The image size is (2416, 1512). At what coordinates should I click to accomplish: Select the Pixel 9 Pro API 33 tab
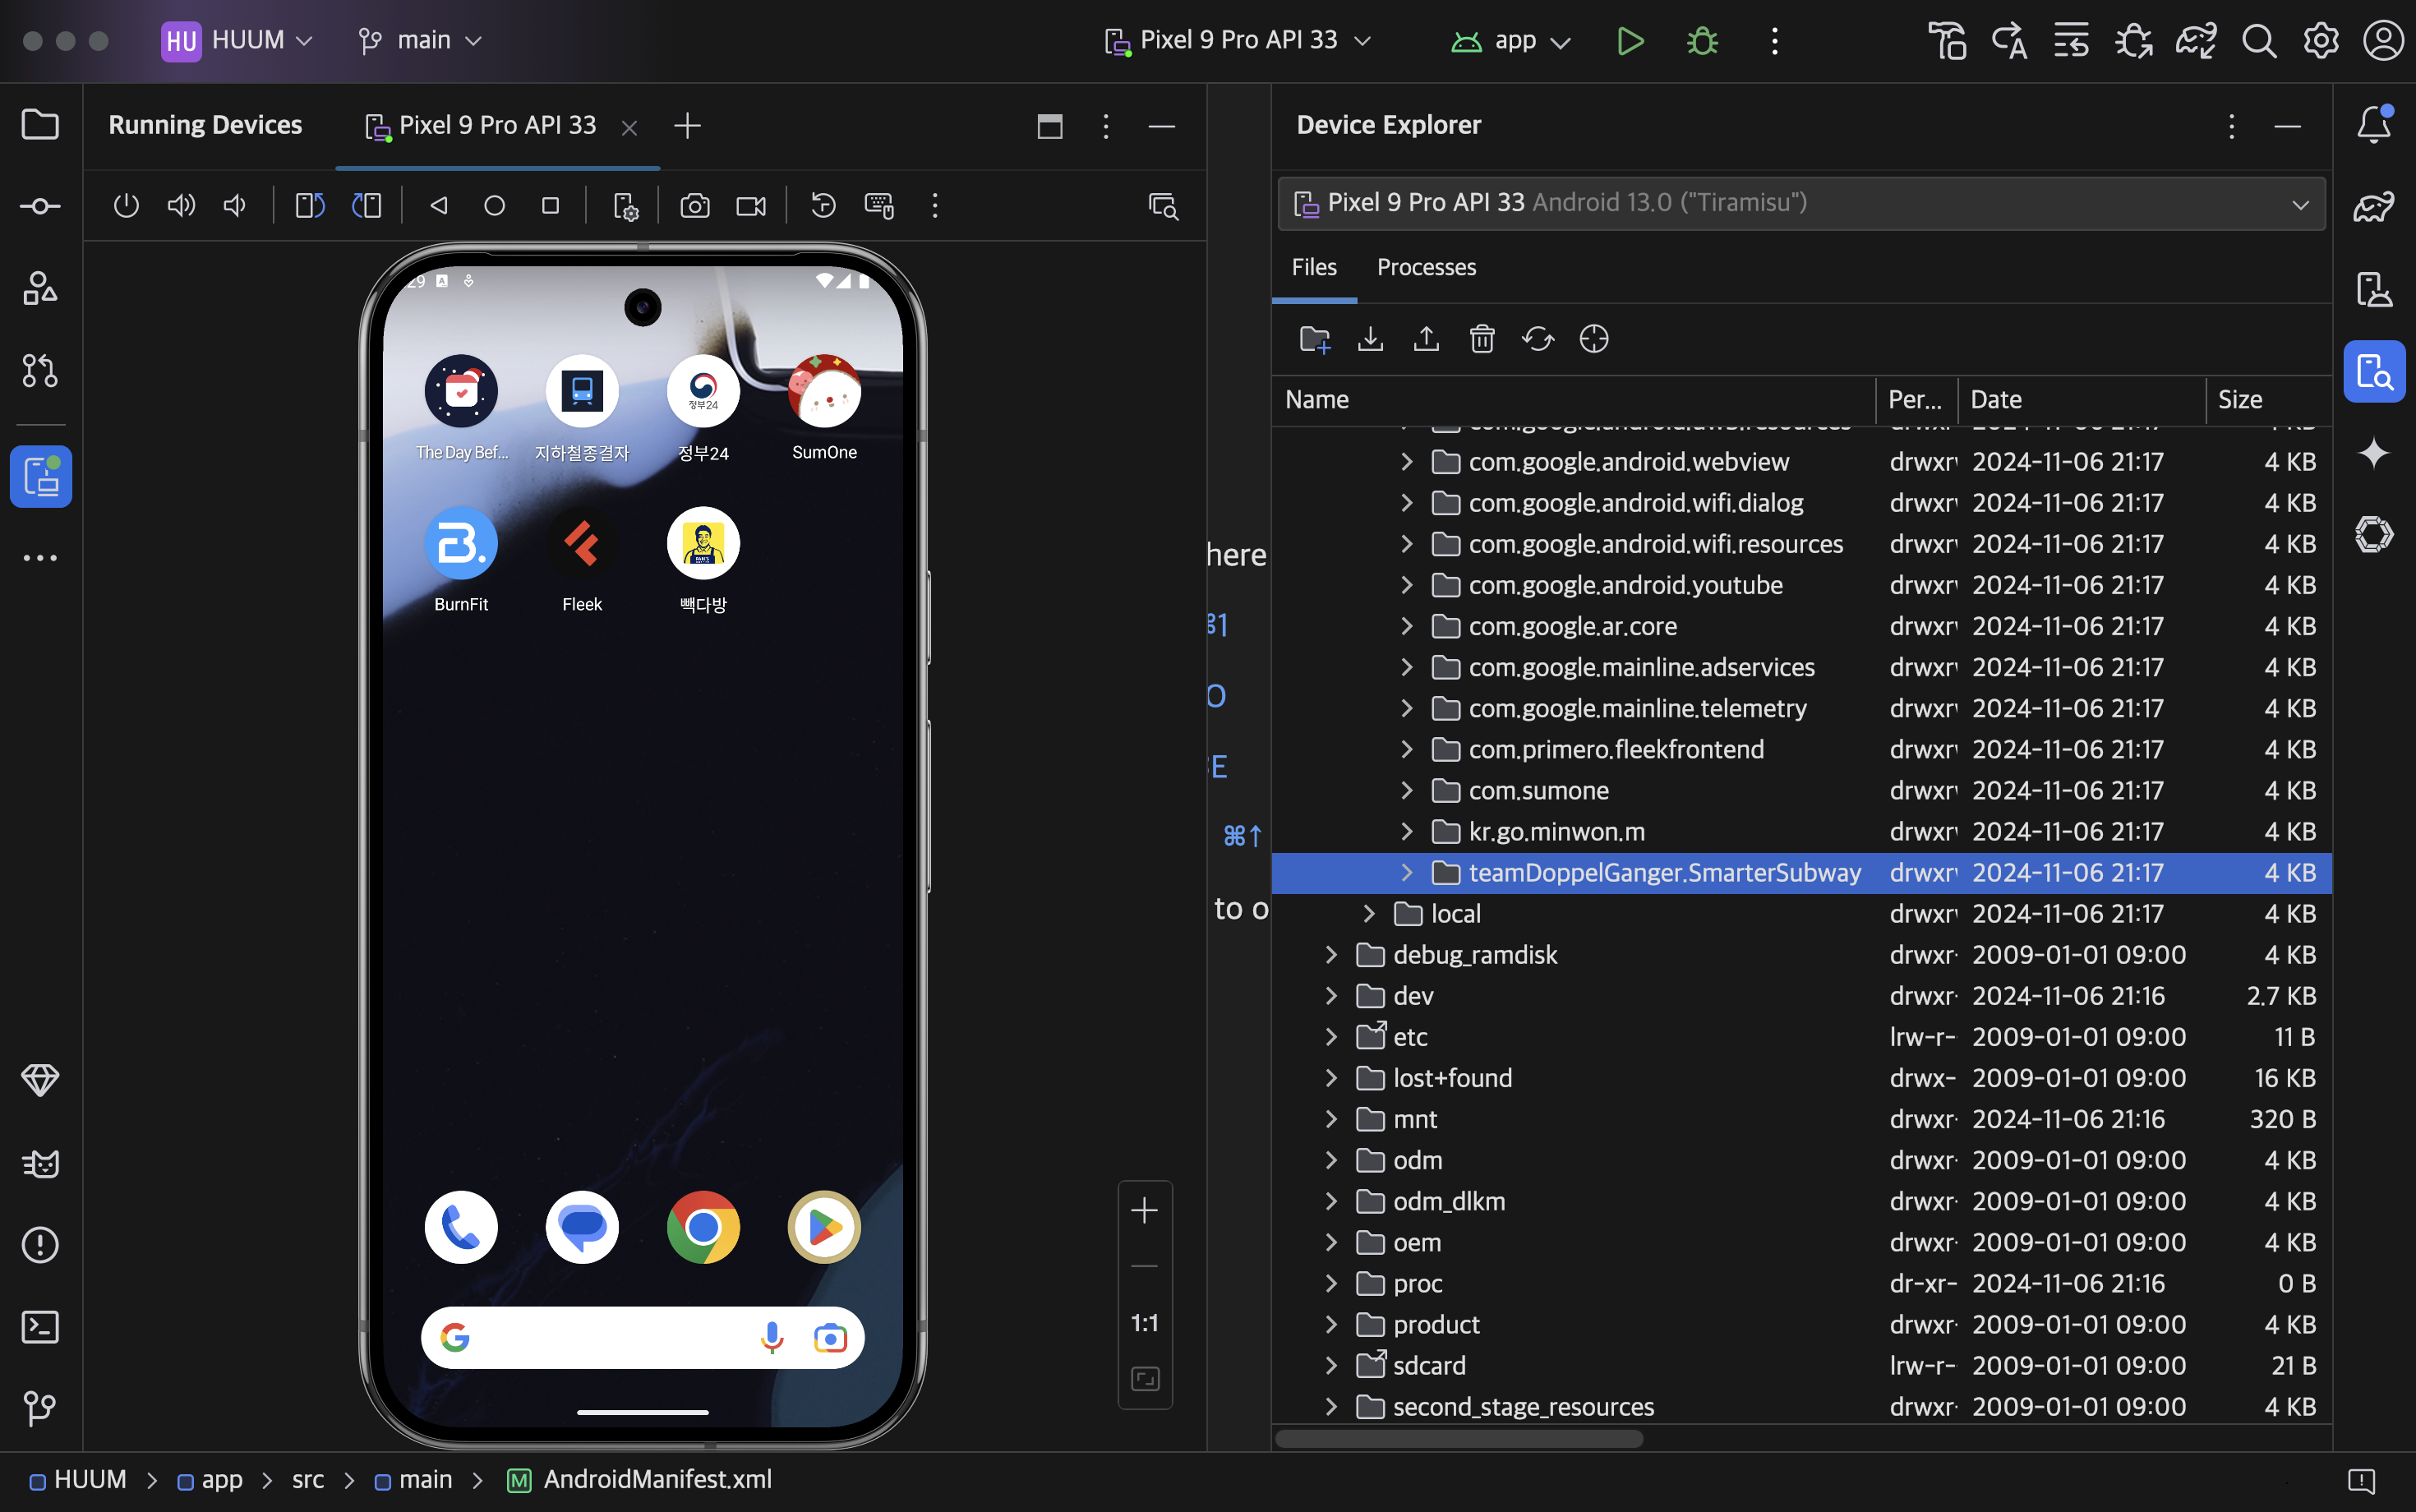click(497, 126)
